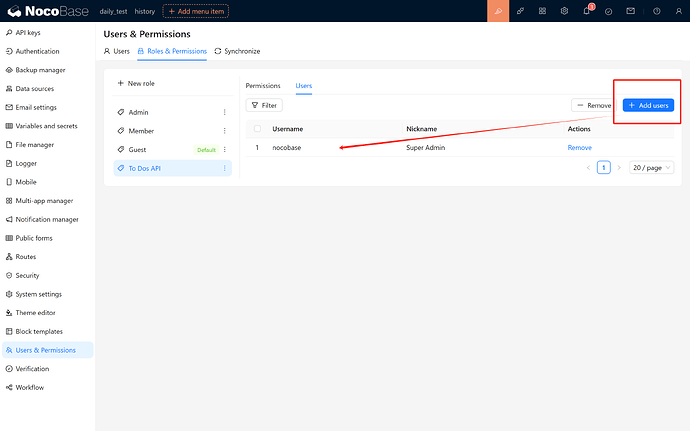Viewport: 690px width, 431px height.
Task: Open the Filter button
Action: (x=264, y=105)
